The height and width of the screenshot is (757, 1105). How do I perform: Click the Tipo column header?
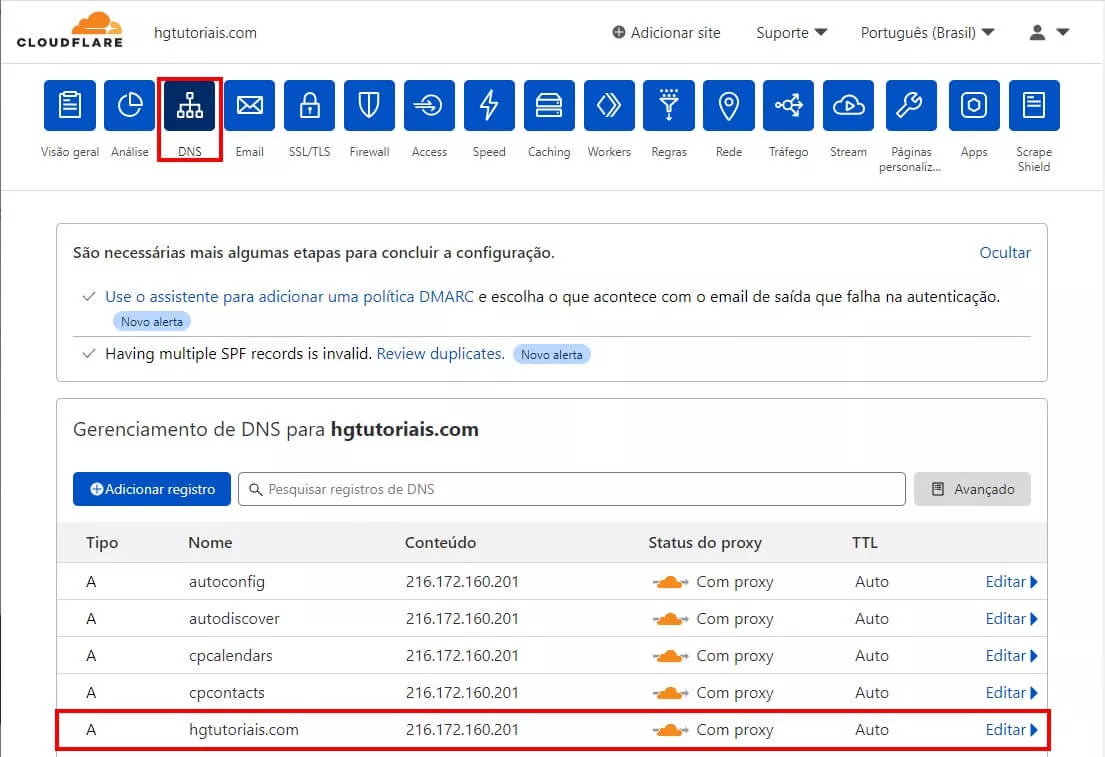(x=102, y=543)
